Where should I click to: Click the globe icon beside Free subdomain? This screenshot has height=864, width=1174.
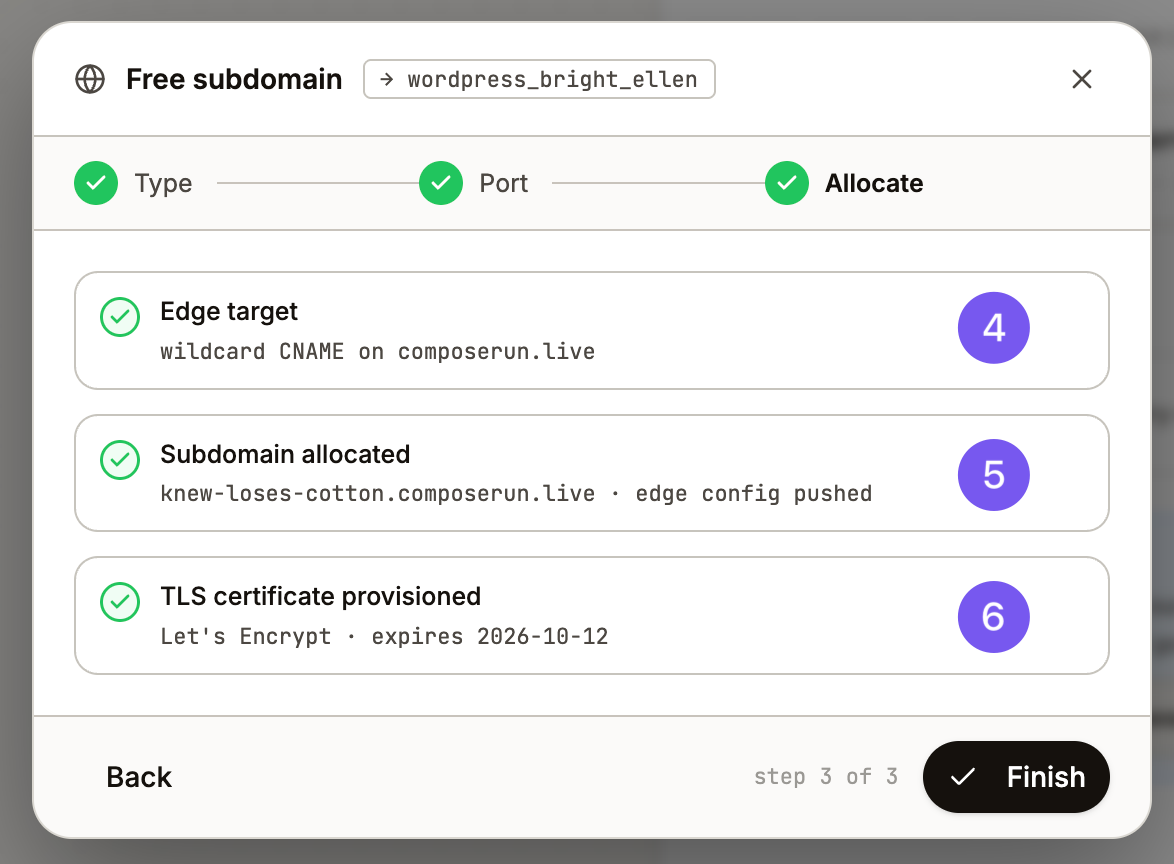click(x=90, y=79)
